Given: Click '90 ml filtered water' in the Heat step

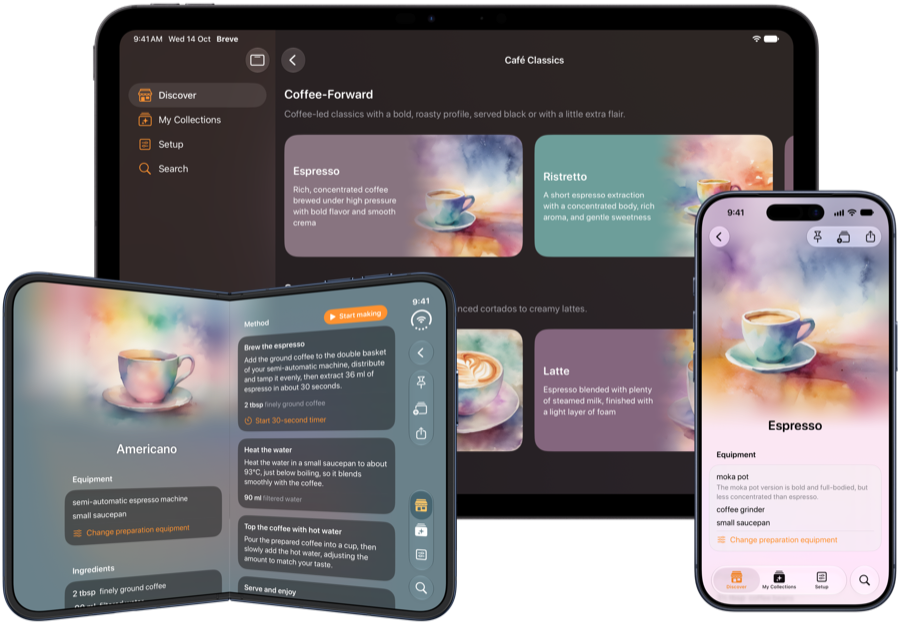Looking at the screenshot, I should 273,498.
